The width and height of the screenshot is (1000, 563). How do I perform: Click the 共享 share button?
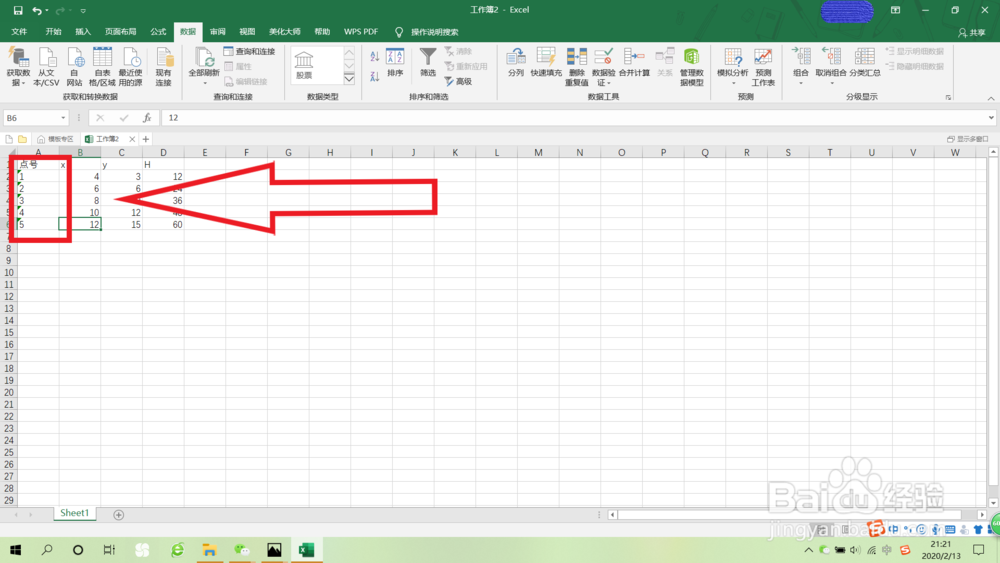(x=971, y=33)
